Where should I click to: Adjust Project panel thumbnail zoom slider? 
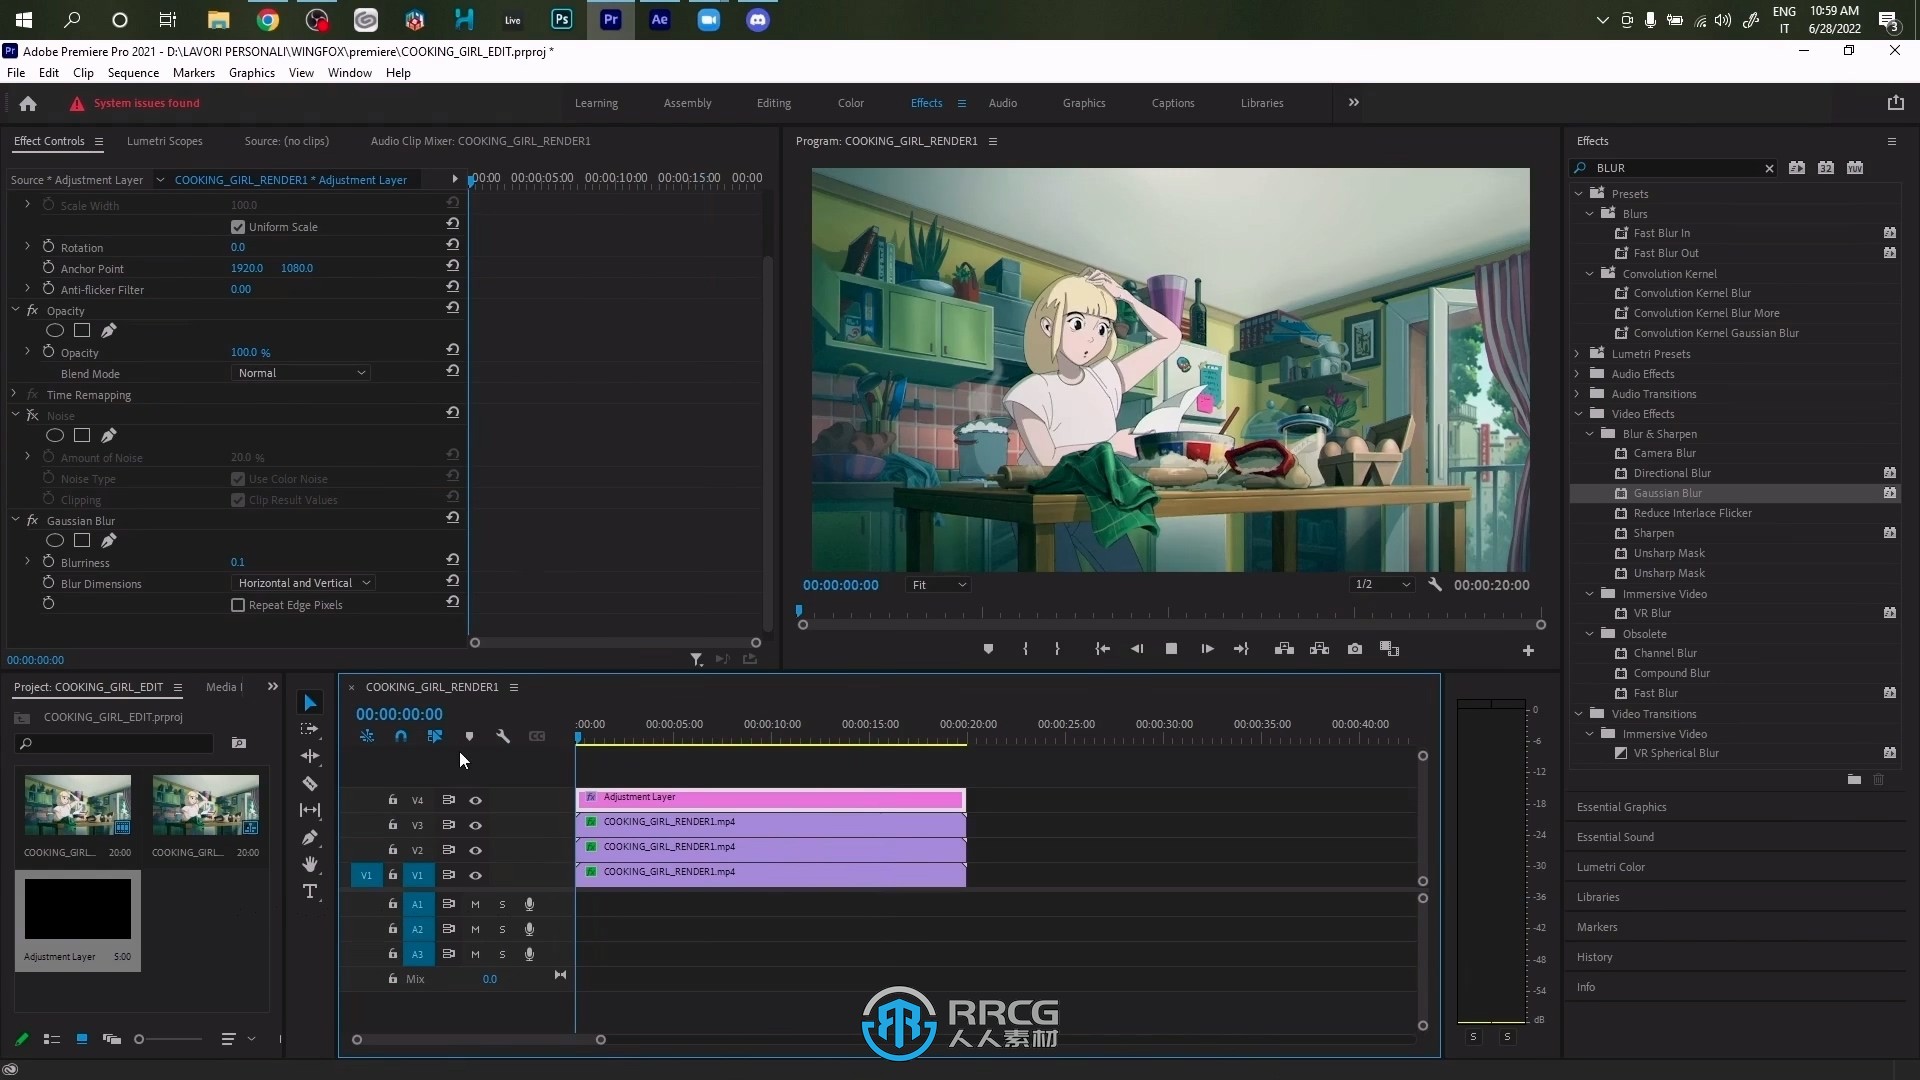[x=140, y=1039]
